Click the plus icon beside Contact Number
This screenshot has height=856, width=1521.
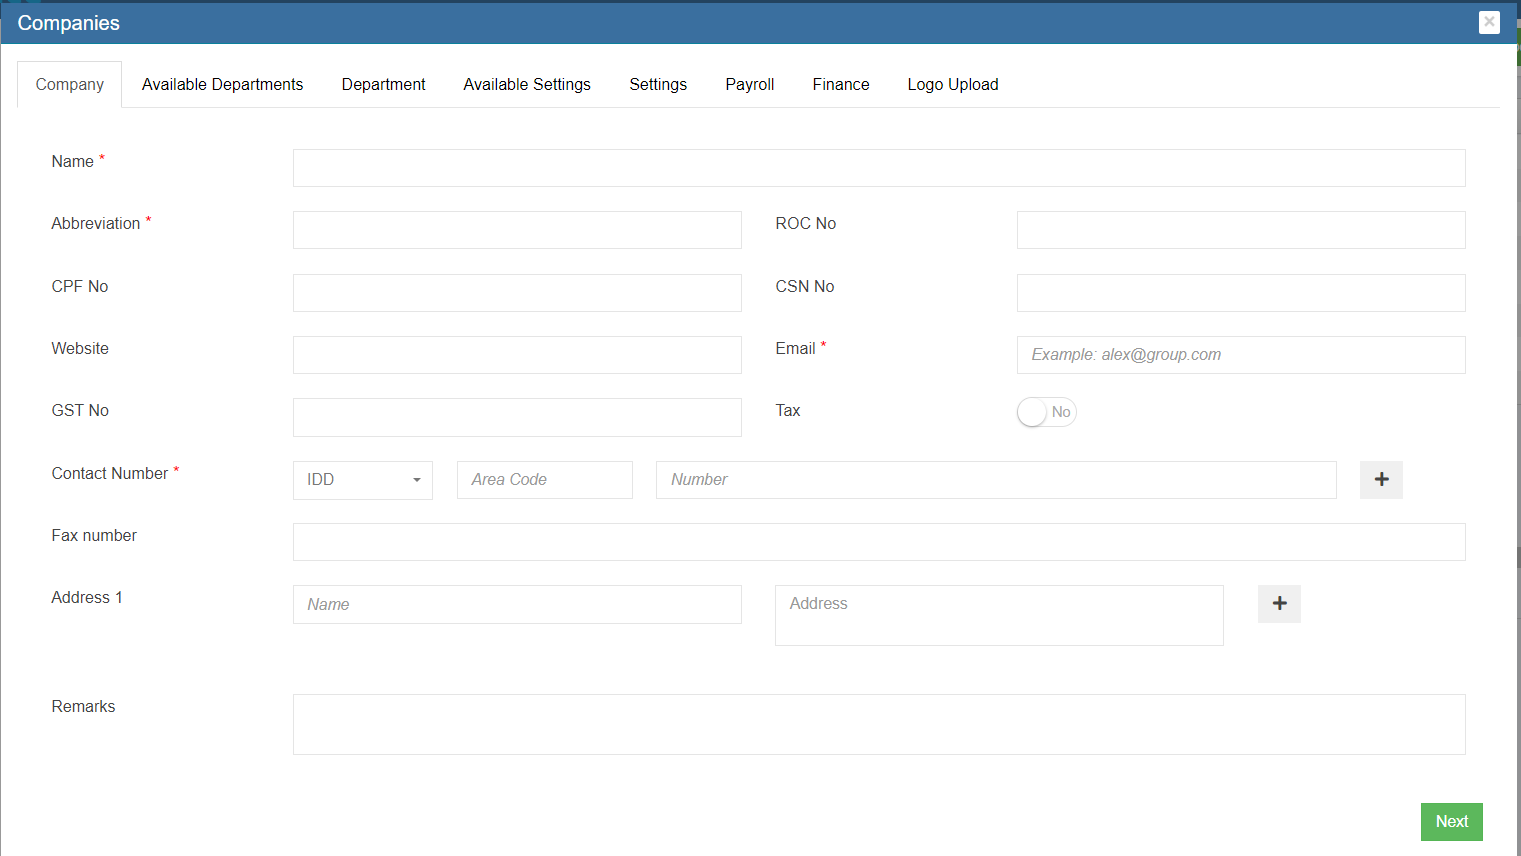point(1381,480)
